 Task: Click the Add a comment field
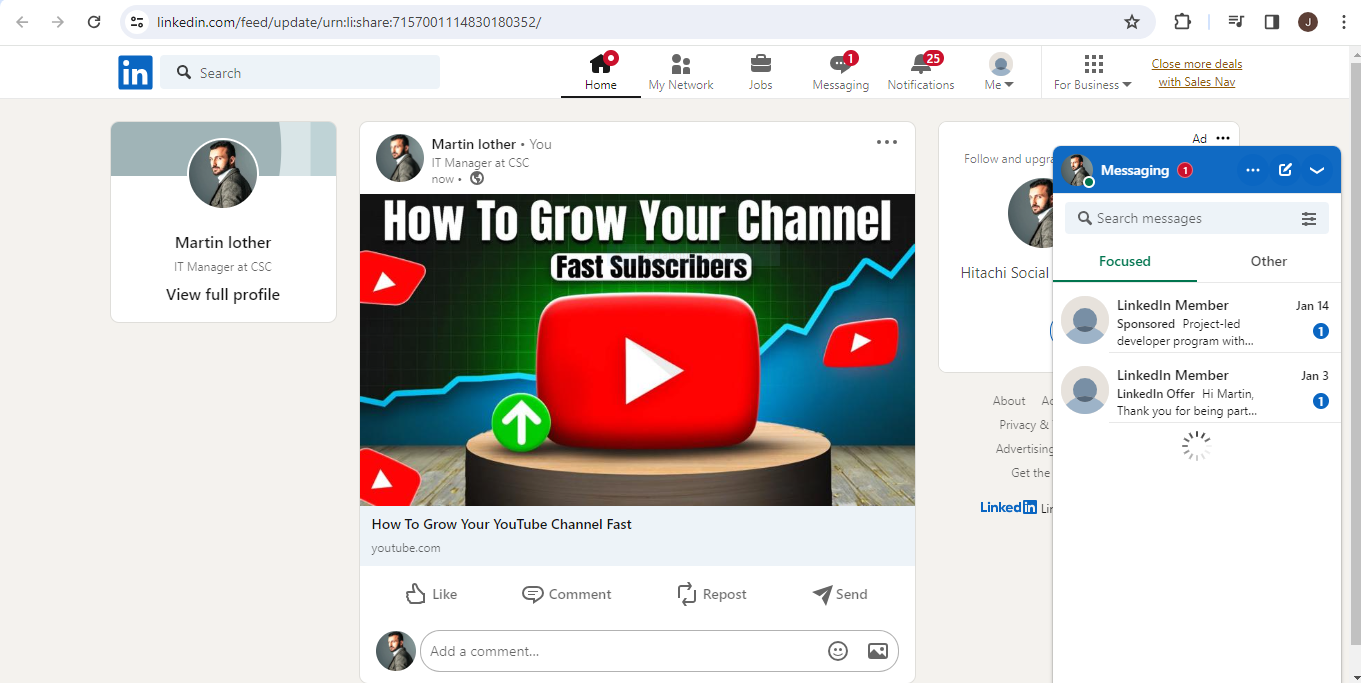(620, 651)
